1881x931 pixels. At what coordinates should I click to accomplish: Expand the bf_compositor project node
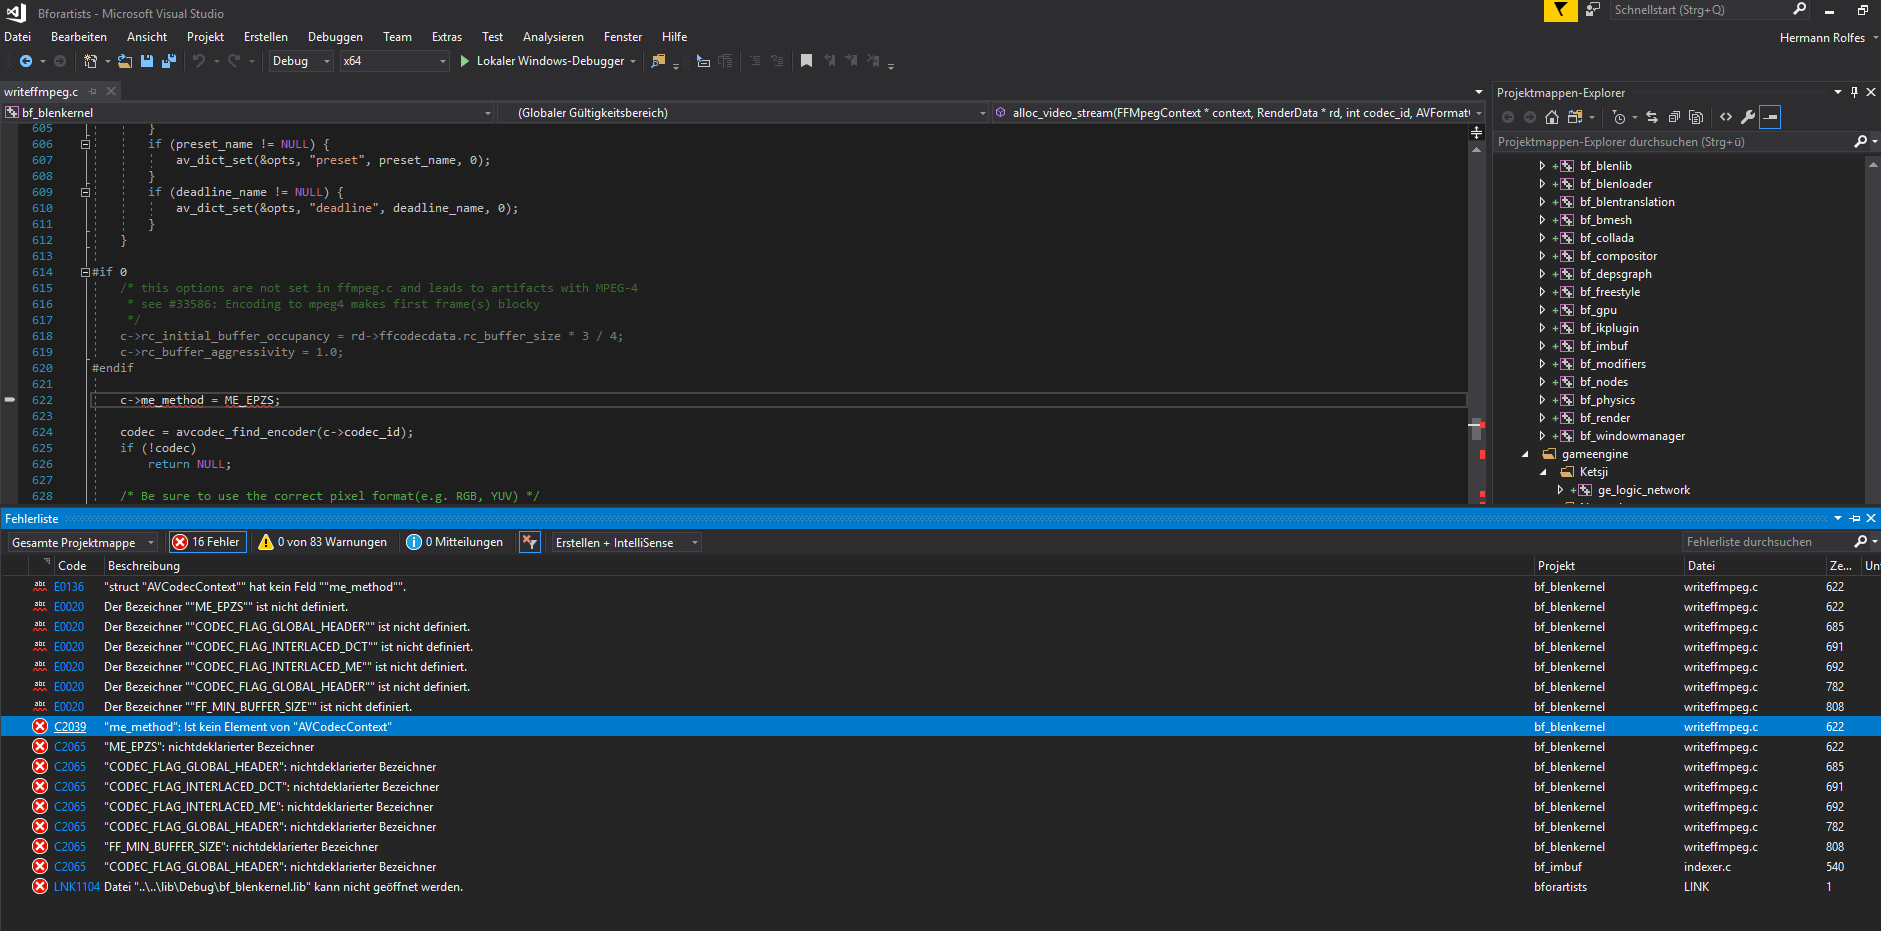[1542, 256]
